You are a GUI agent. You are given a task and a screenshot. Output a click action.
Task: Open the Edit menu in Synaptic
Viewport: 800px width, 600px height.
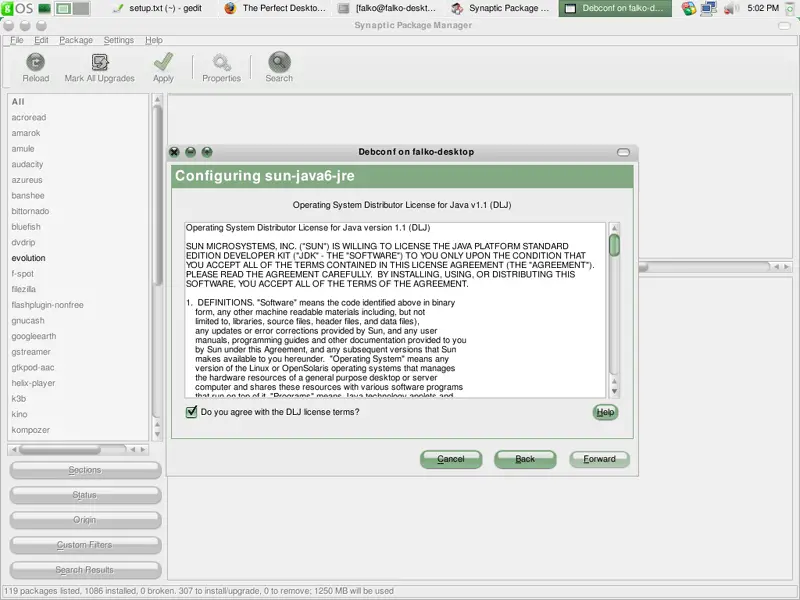41,40
